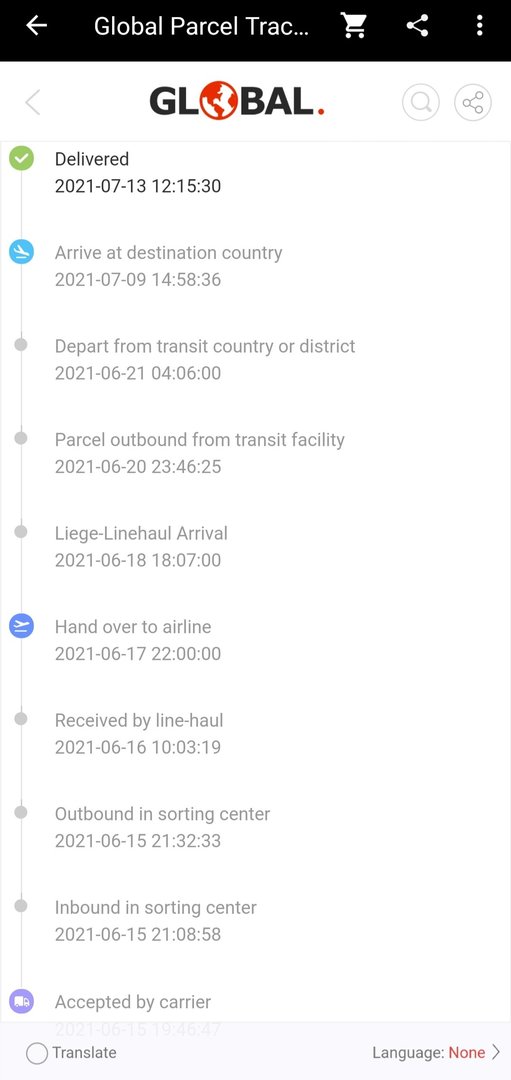Tap the GLOBAL logo
Screen dimensions: 511x1080
click(237, 102)
